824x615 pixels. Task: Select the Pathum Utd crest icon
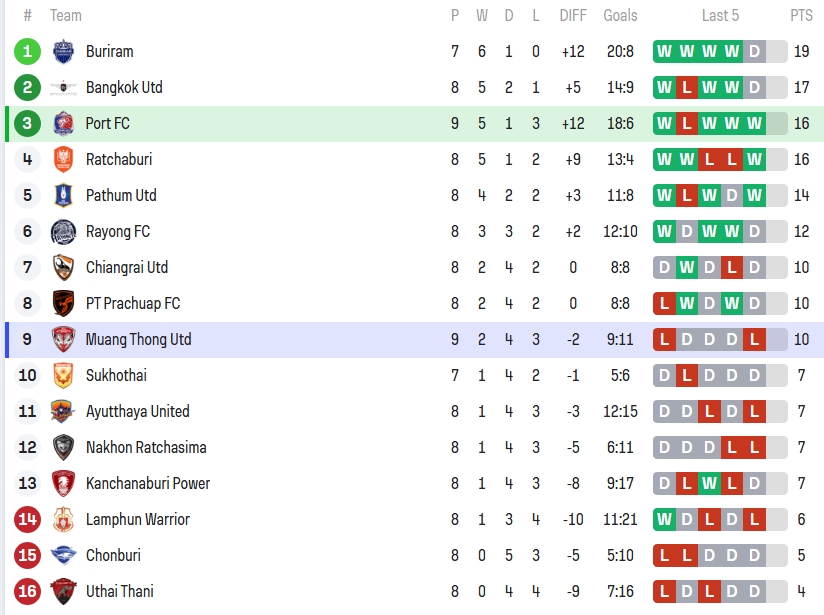click(x=63, y=195)
